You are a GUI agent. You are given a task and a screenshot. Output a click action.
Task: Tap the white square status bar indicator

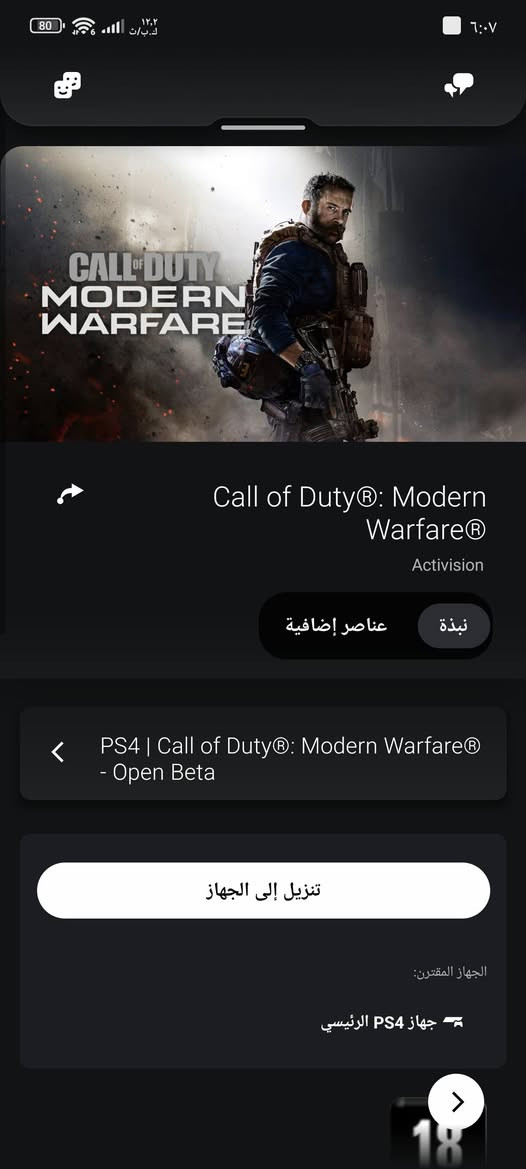[x=451, y=26]
